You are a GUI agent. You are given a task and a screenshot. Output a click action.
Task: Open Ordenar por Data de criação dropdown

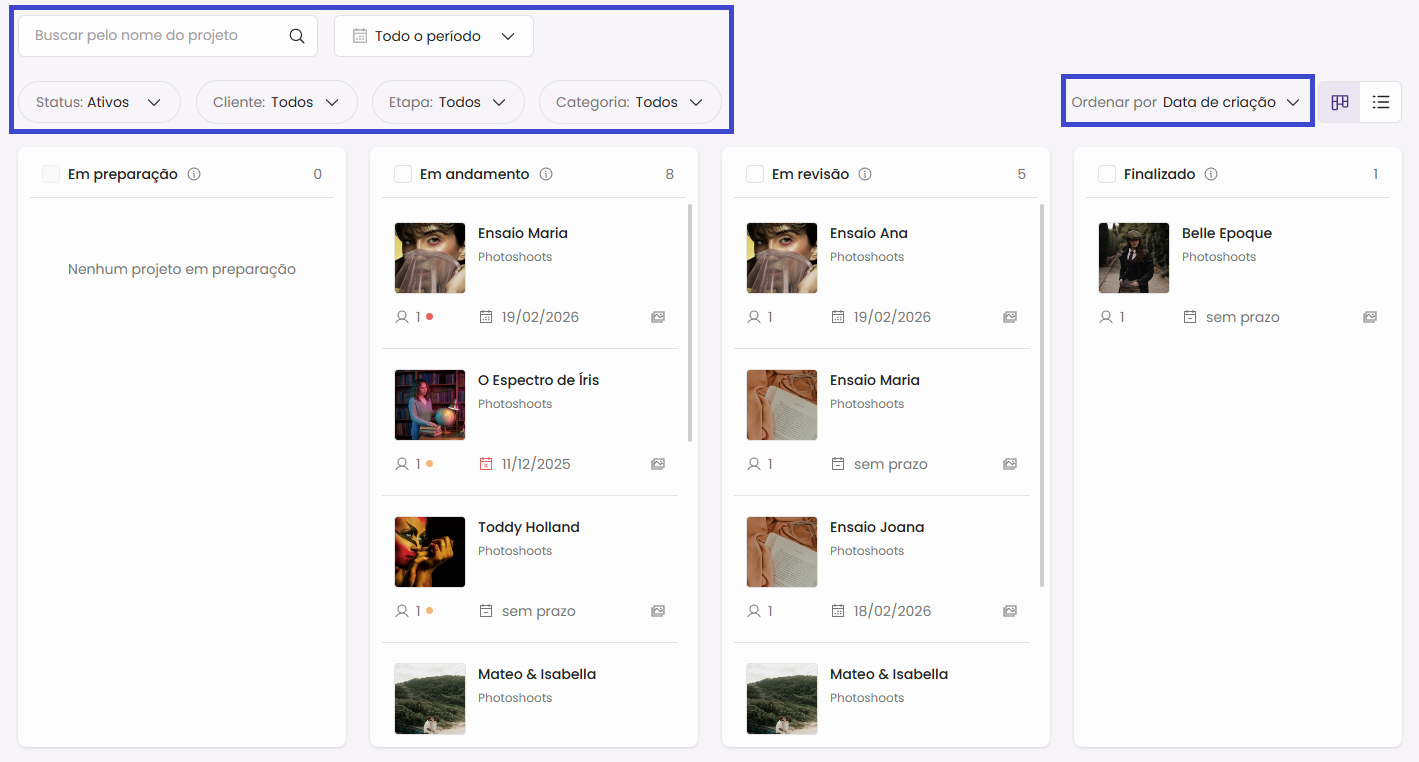click(1187, 102)
